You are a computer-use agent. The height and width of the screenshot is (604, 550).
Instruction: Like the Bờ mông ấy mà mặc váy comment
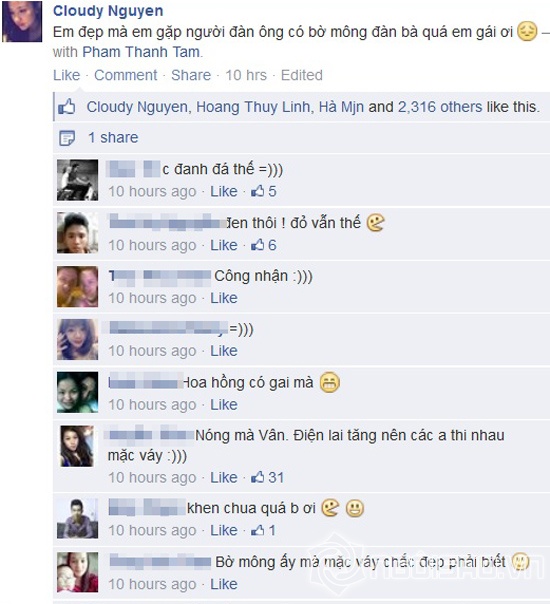[224, 584]
